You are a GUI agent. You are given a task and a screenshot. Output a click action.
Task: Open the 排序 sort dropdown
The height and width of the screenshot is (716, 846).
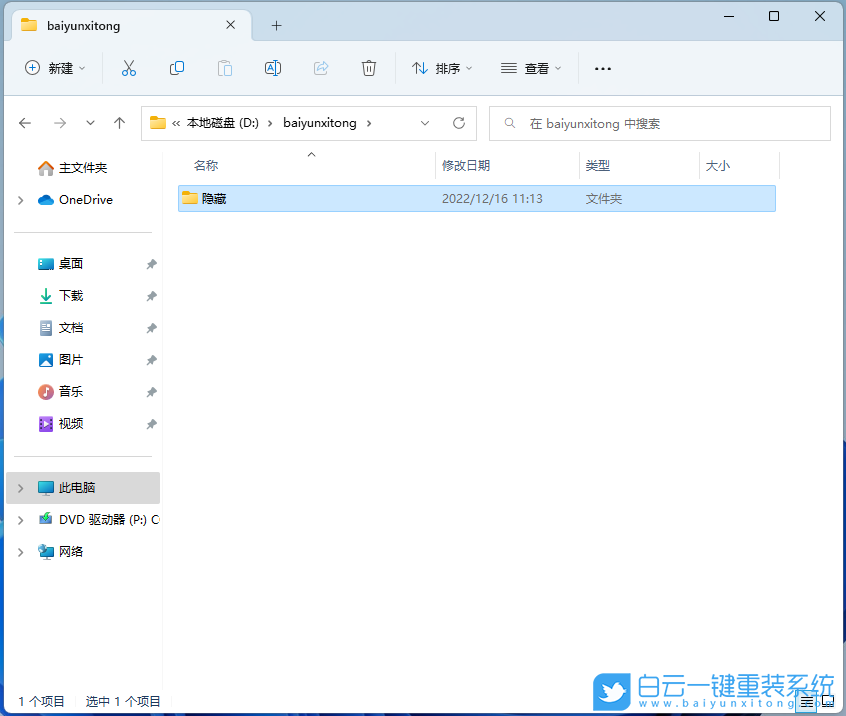pos(442,68)
